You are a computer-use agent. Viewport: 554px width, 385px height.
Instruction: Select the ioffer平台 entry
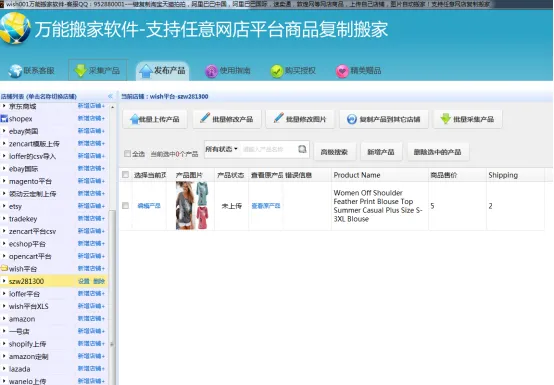click(x=24, y=294)
